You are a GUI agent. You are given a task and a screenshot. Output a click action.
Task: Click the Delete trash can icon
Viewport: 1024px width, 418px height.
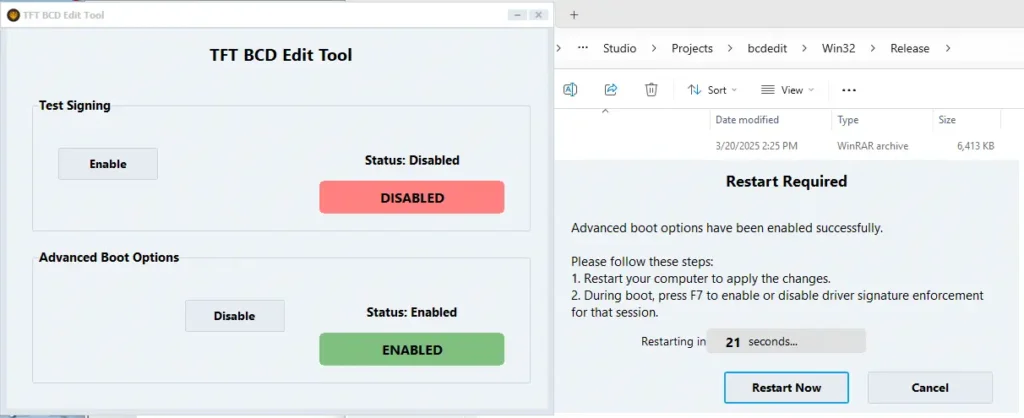click(651, 90)
